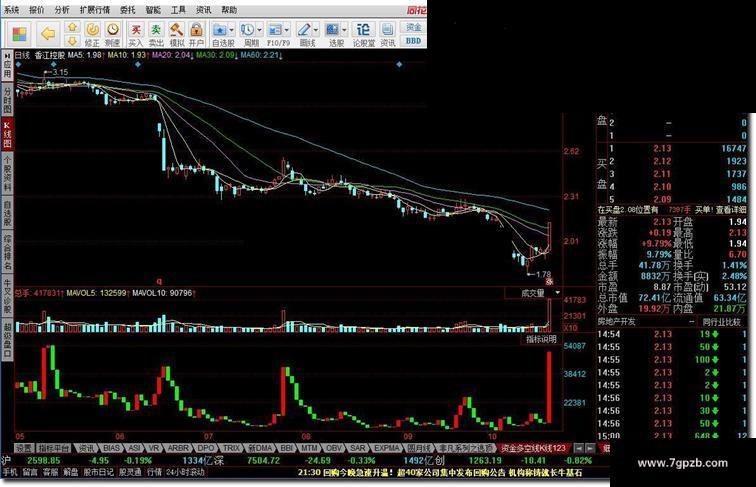Open the 模拟 simulated trading gavel icon
This screenshot has width=756, height=487.
(x=176, y=34)
